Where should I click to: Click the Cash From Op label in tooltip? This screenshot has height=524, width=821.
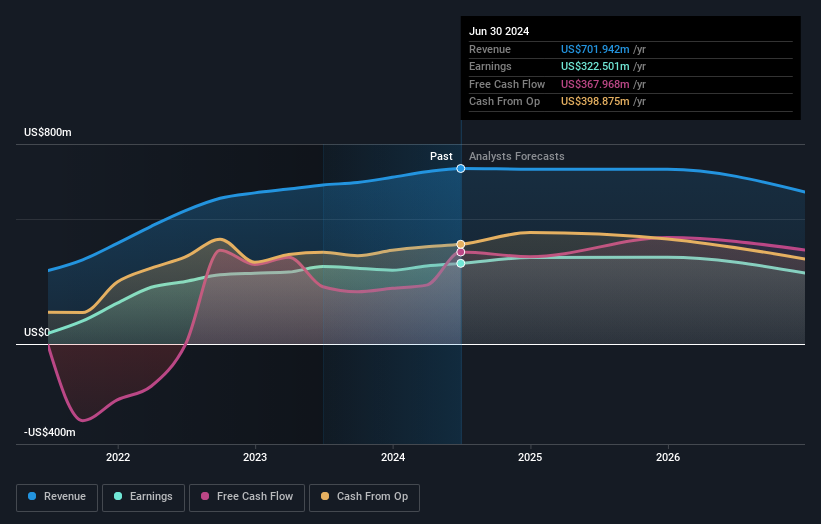tap(504, 102)
